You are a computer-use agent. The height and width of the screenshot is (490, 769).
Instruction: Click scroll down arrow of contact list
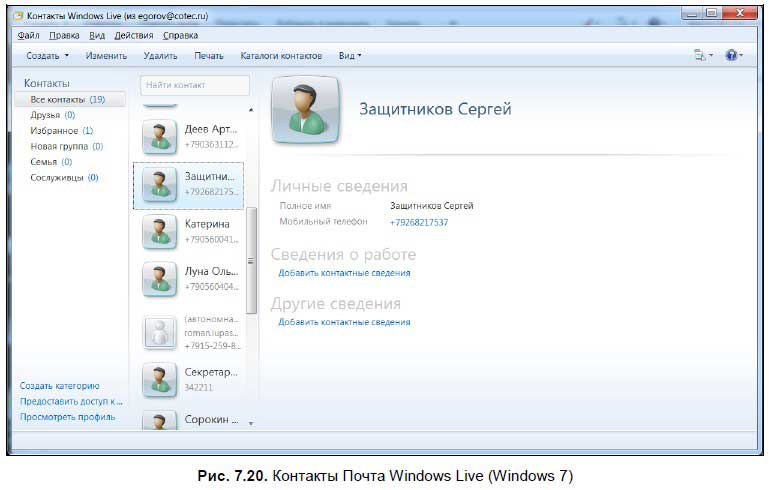pos(251,423)
